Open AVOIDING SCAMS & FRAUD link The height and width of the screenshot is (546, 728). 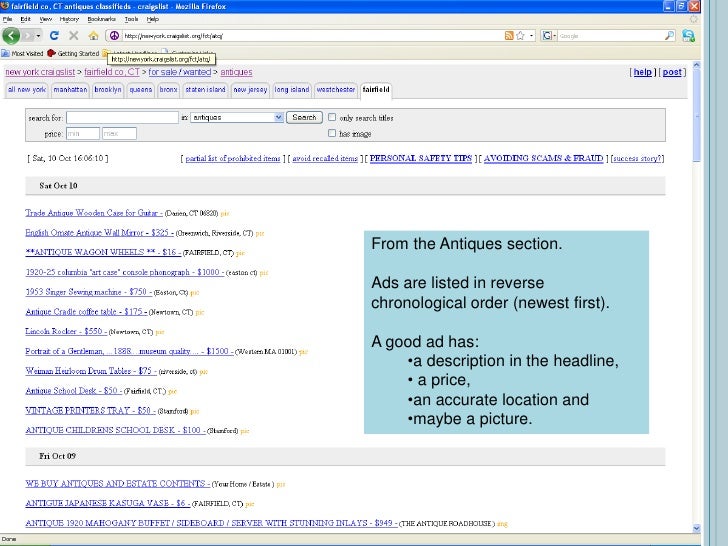coord(543,158)
